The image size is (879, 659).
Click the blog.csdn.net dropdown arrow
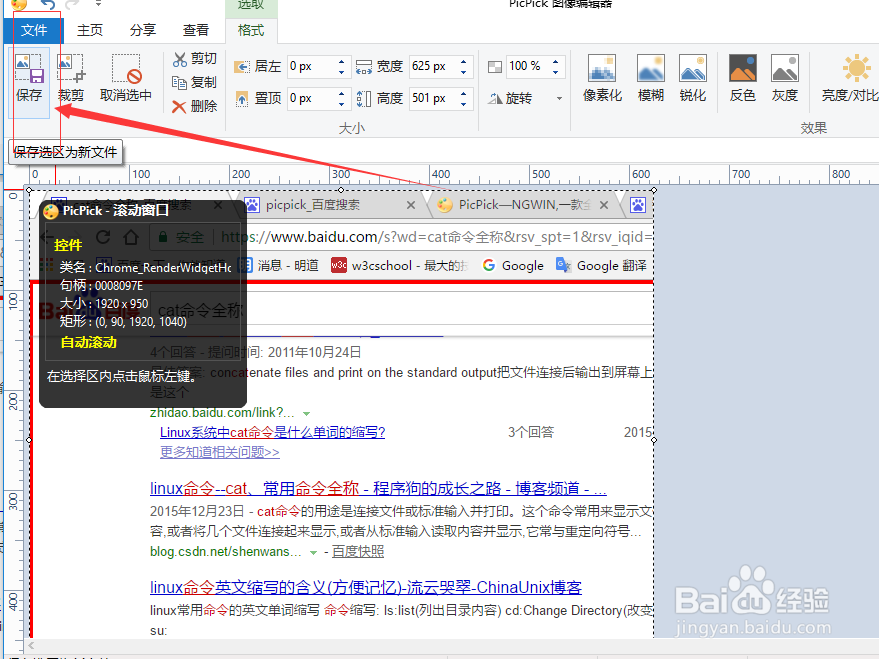(313, 553)
